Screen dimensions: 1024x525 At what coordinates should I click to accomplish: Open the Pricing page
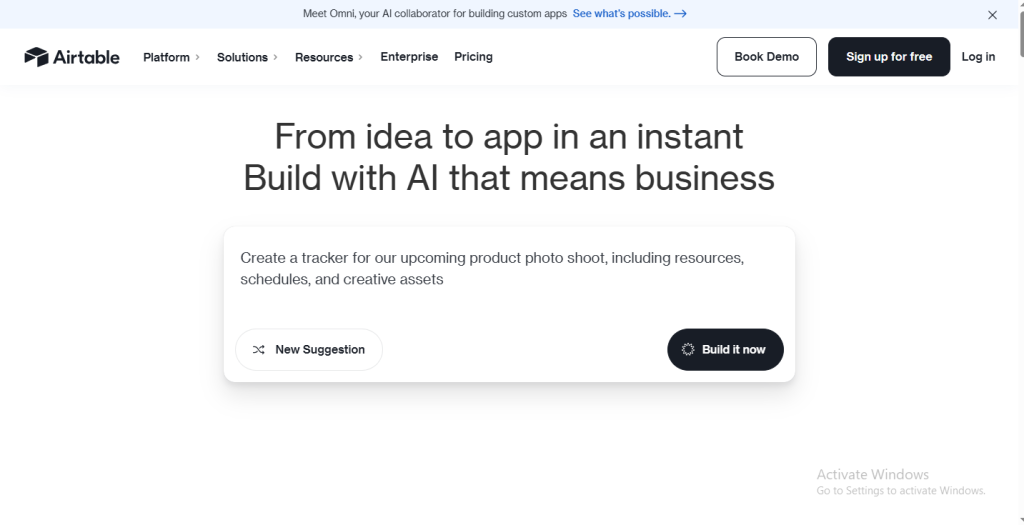(x=473, y=57)
